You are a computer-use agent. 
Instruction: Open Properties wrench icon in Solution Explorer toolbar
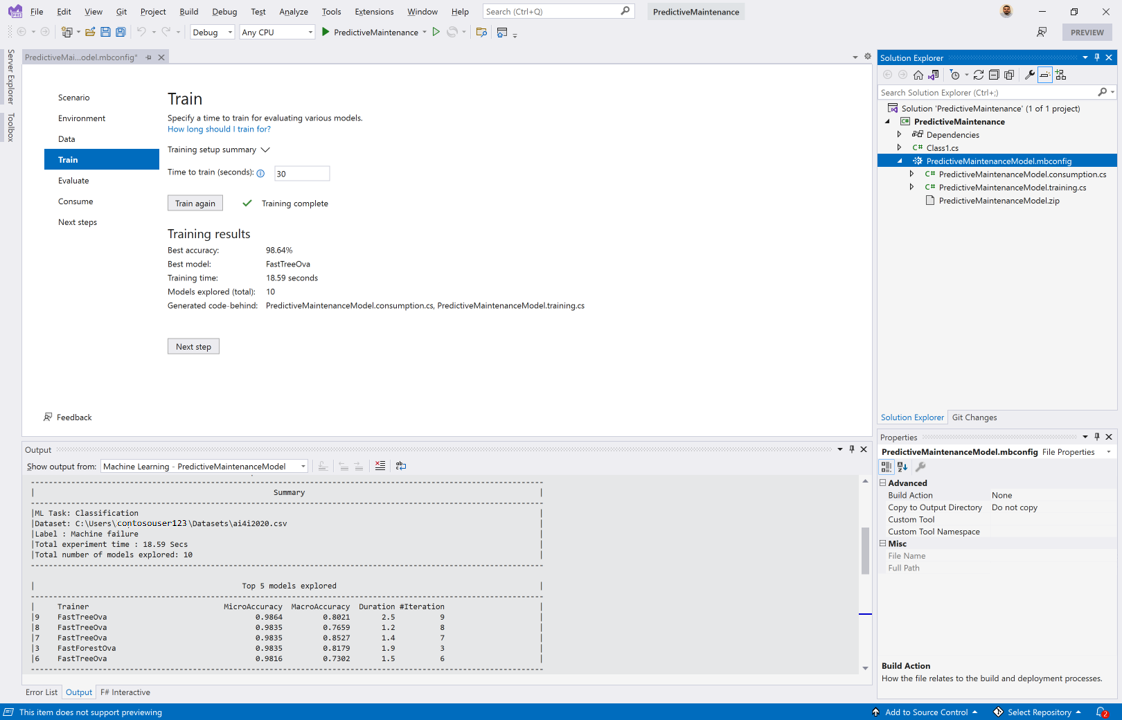coord(1029,75)
